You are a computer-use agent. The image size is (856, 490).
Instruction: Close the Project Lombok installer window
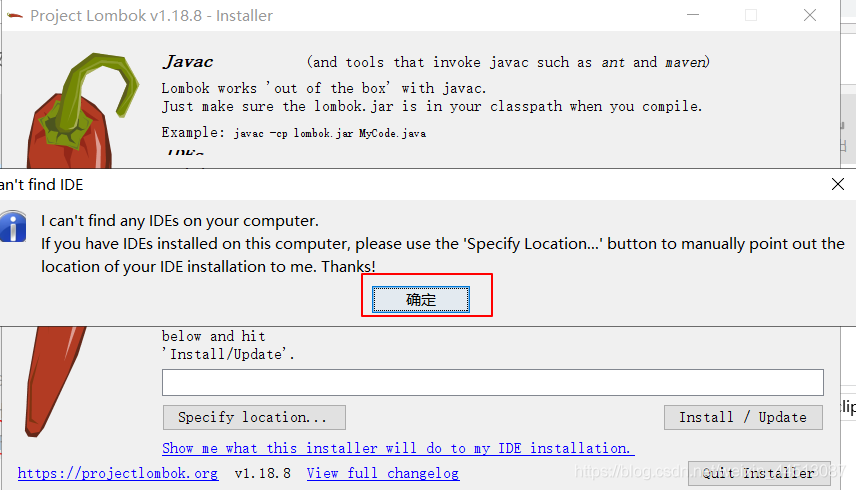pos(810,15)
